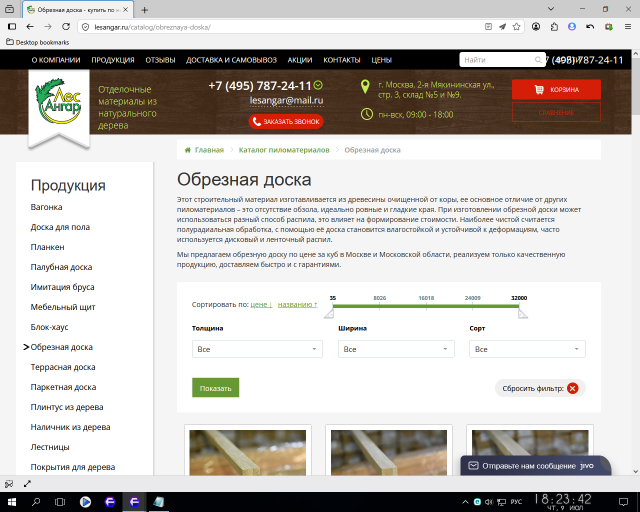Open ЦЕНЫ menu item
640x512 pixels.
click(381, 60)
